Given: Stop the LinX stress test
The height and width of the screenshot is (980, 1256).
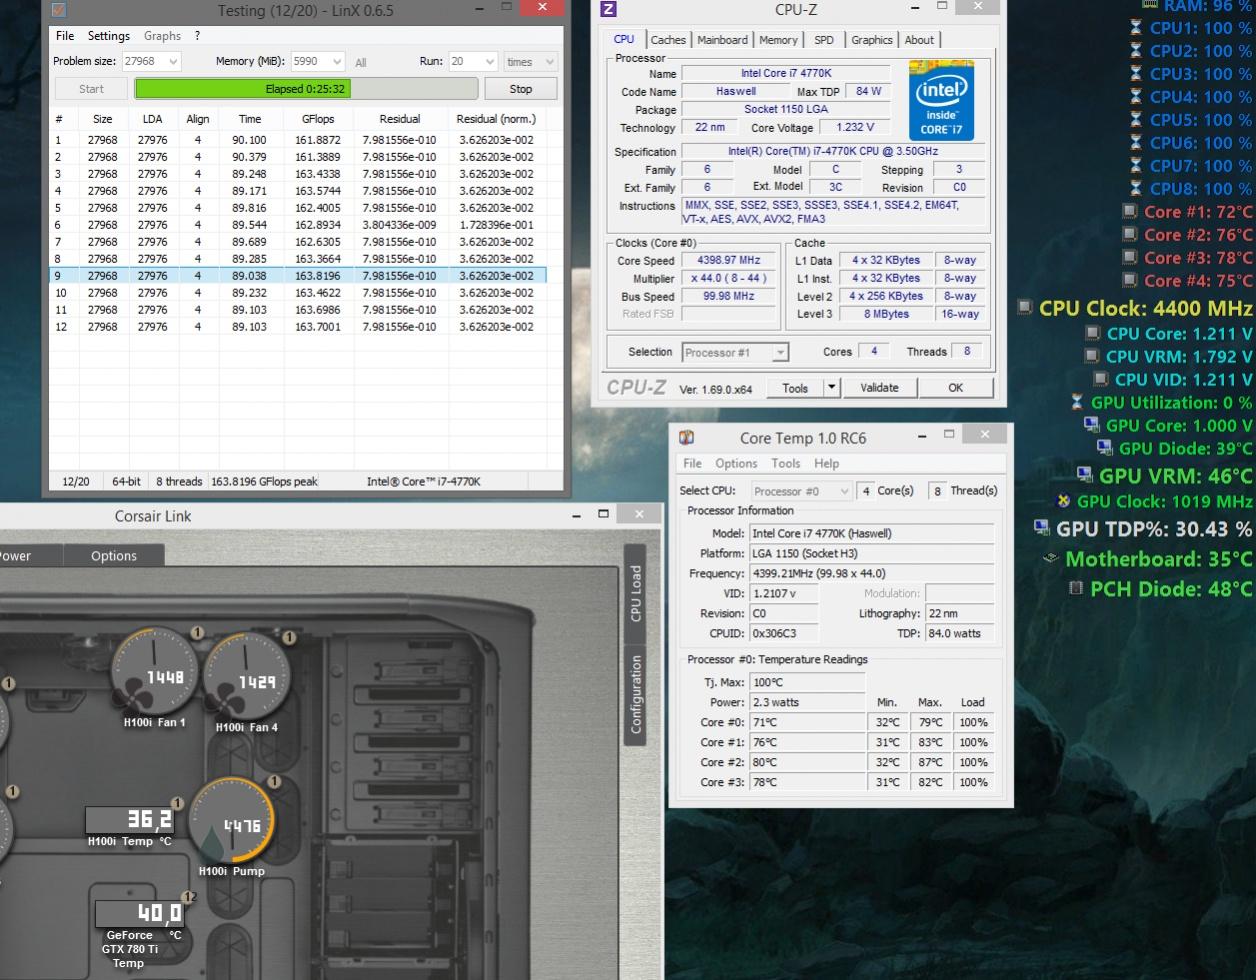Looking at the screenshot, I should point(521,89).
